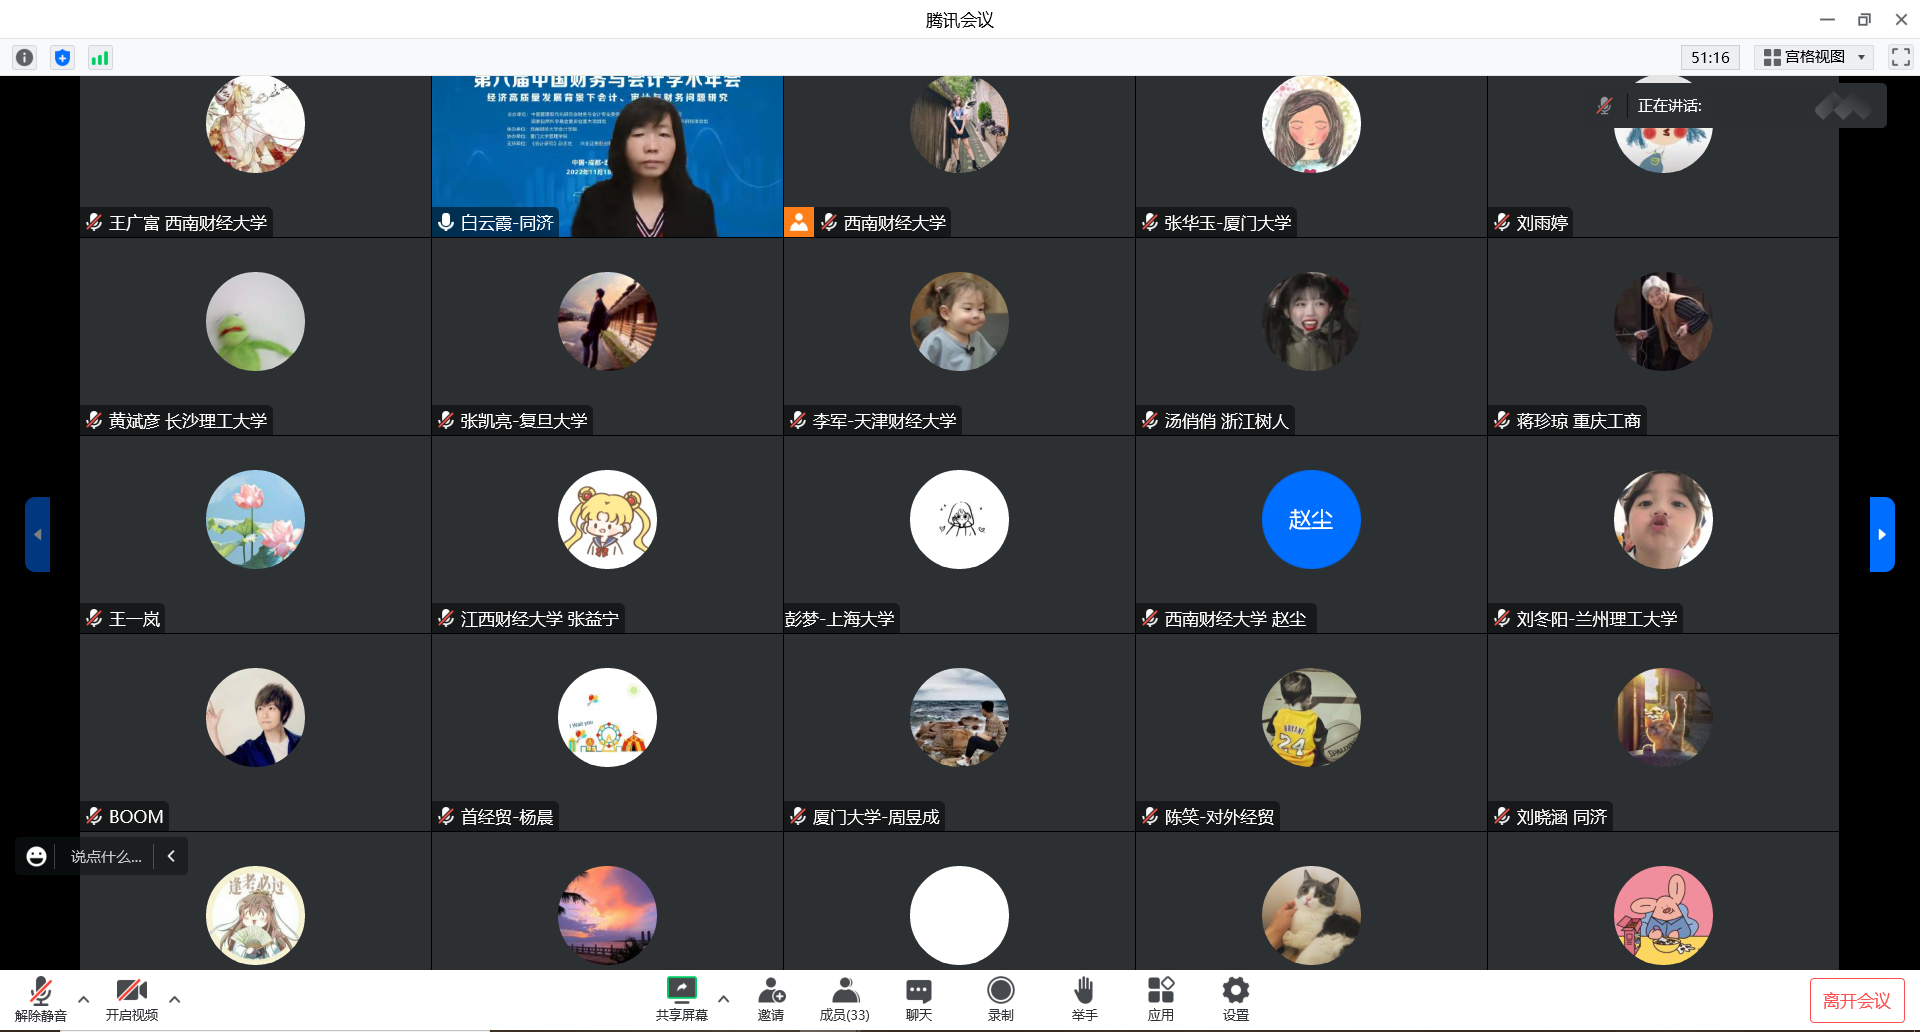Expand video options arrow beside 开启视频
Screen dimensions: 1920x1032
pos(175,999)
